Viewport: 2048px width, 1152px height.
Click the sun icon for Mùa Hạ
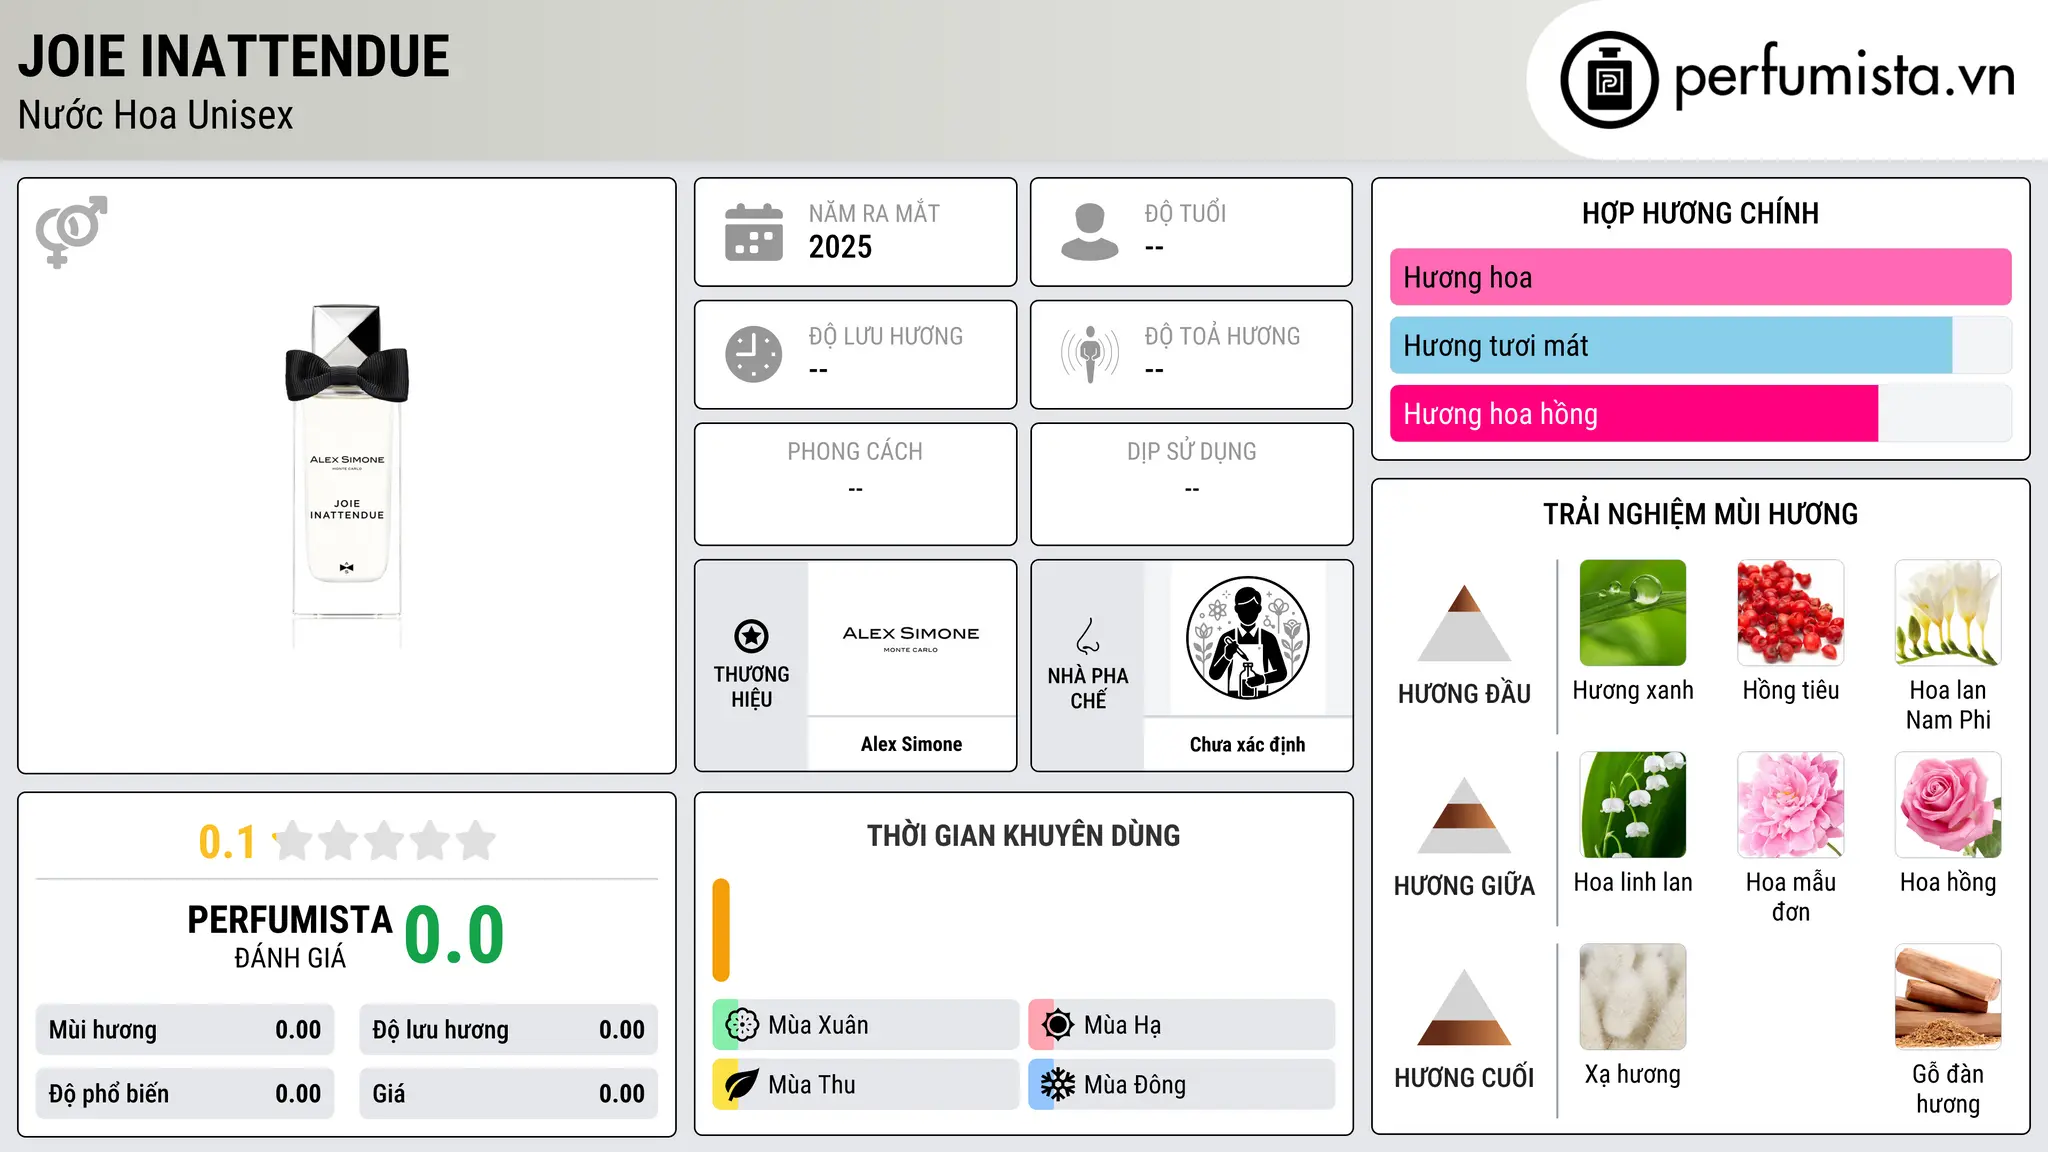1058,1025
